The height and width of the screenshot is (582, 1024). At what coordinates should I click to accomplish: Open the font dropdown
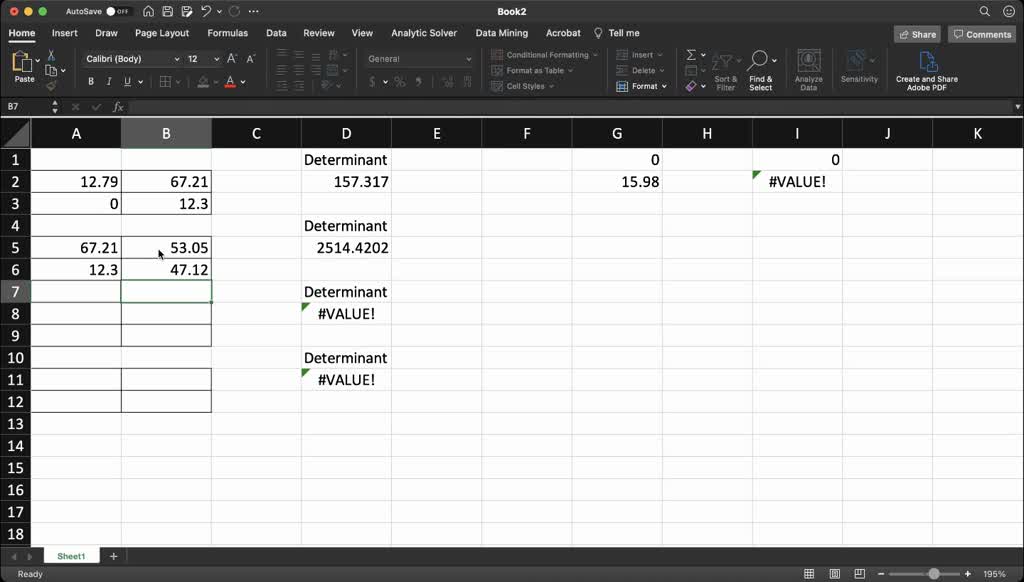(133, 59)
